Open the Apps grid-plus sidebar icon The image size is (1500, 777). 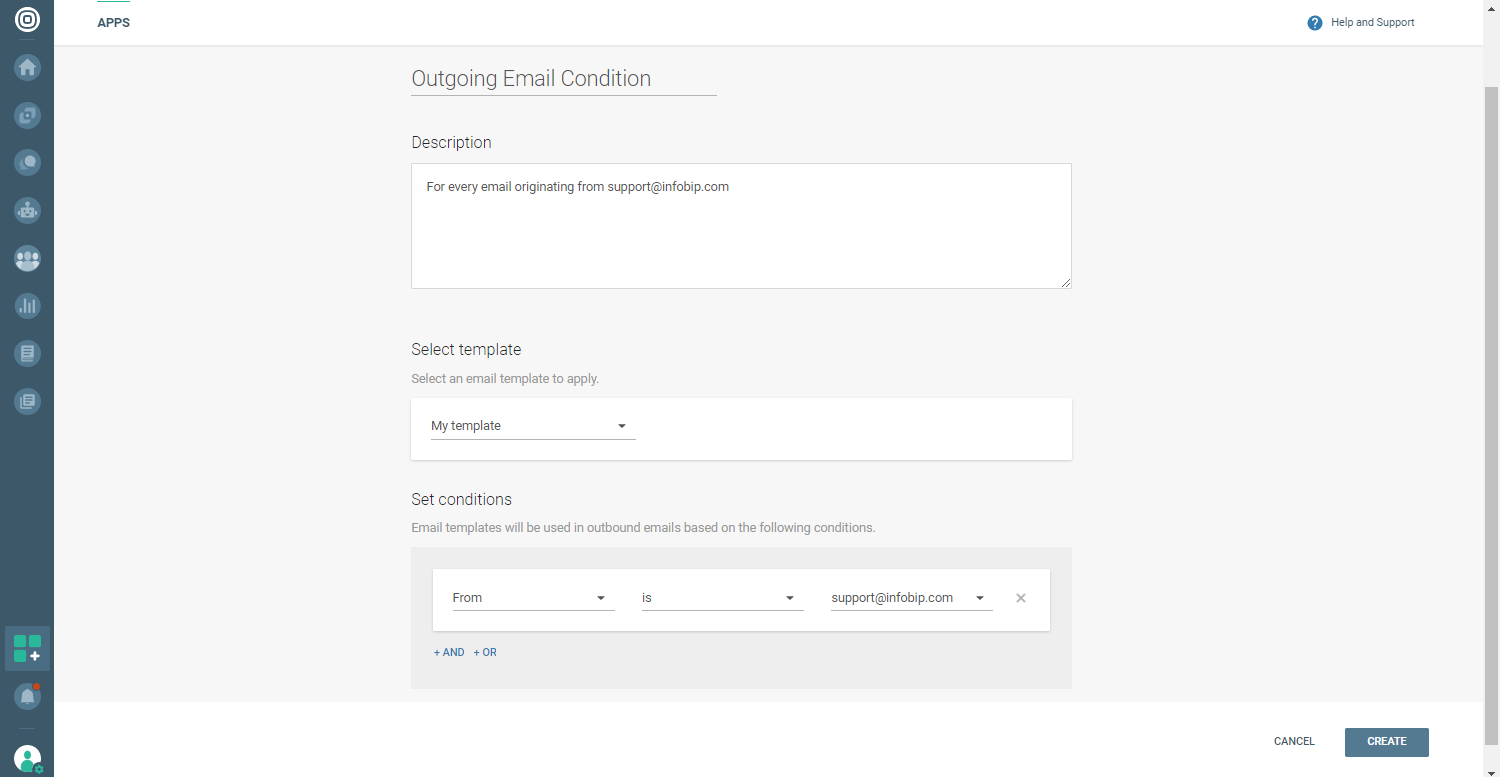tap(27, 649)
